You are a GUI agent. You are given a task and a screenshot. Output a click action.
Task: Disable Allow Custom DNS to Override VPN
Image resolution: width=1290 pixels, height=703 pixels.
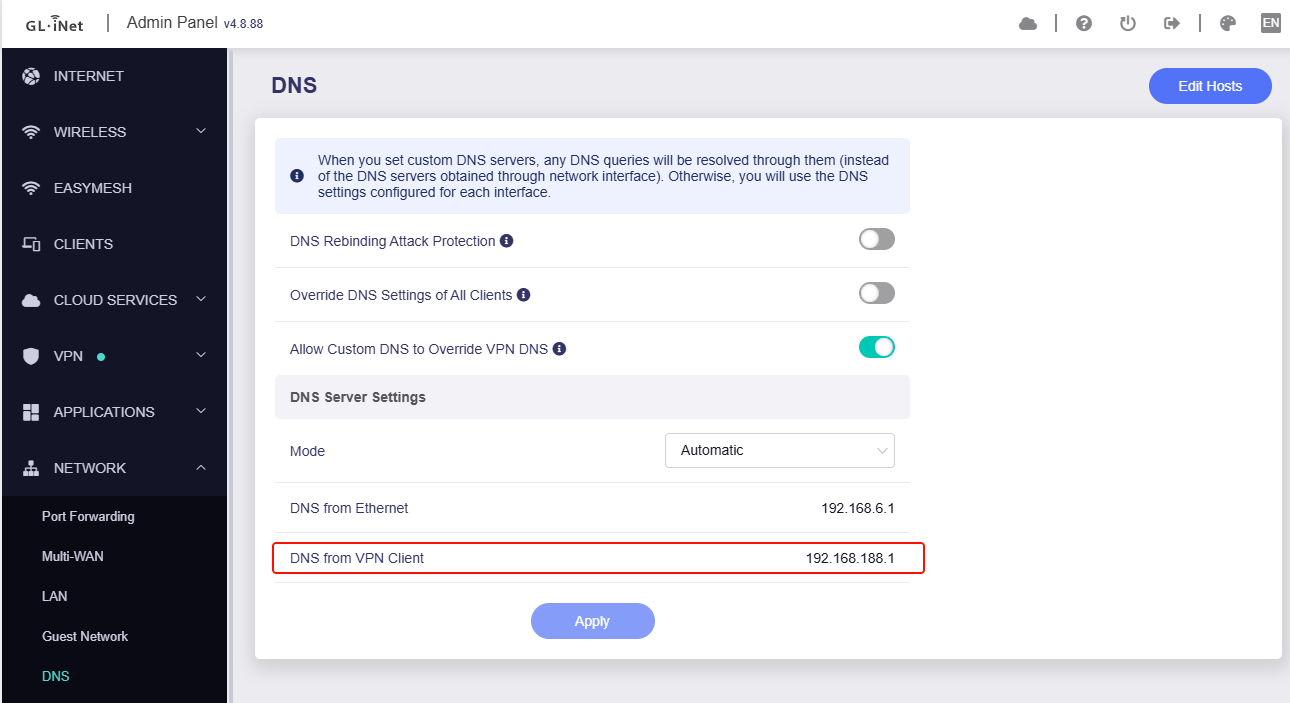pos(876,348)
